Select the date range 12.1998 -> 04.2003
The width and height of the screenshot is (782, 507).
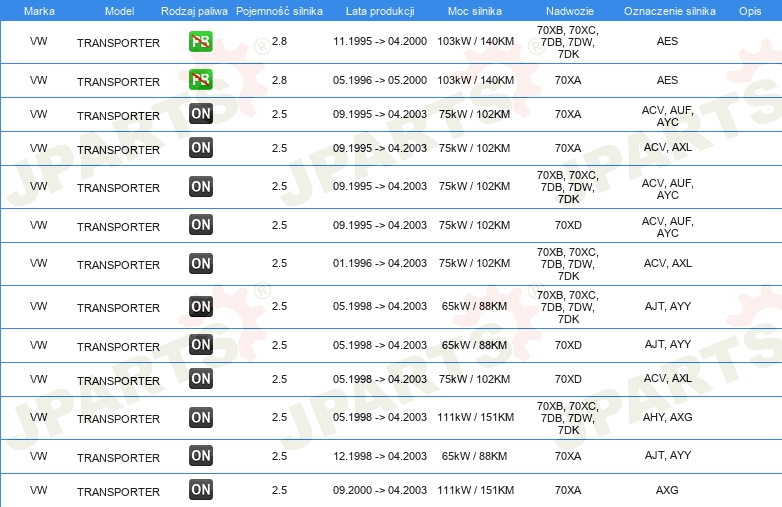380,456
